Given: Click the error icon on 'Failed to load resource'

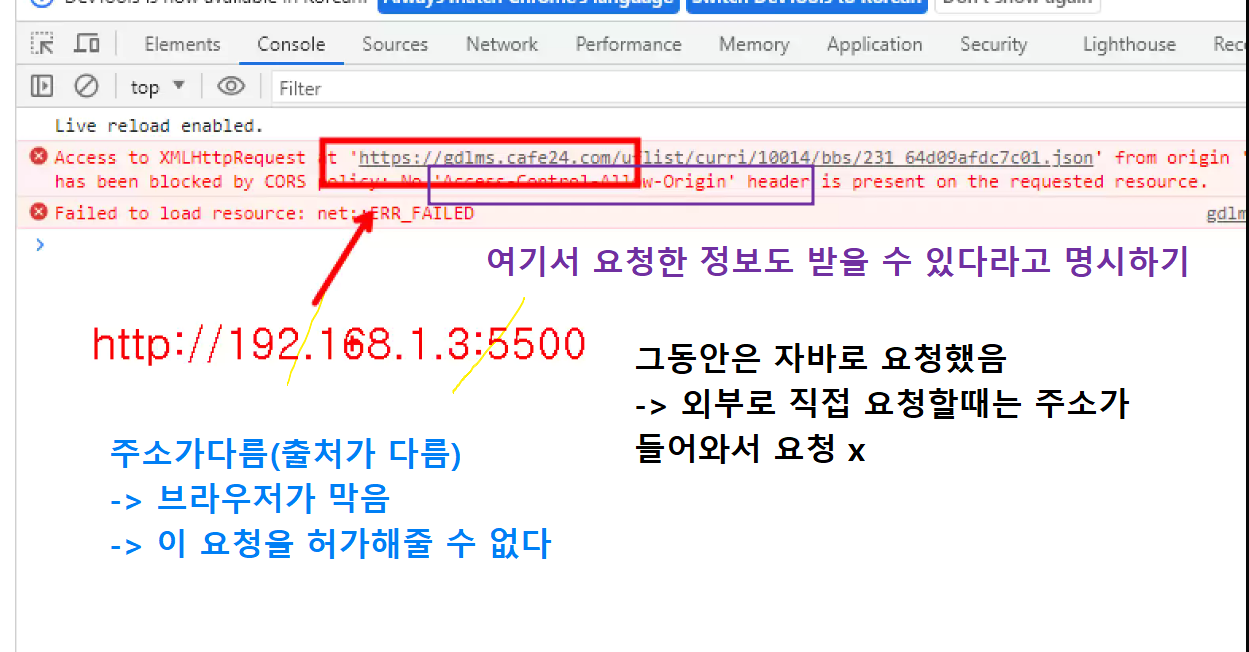Looking at the screenshot, I should [39, 212].
